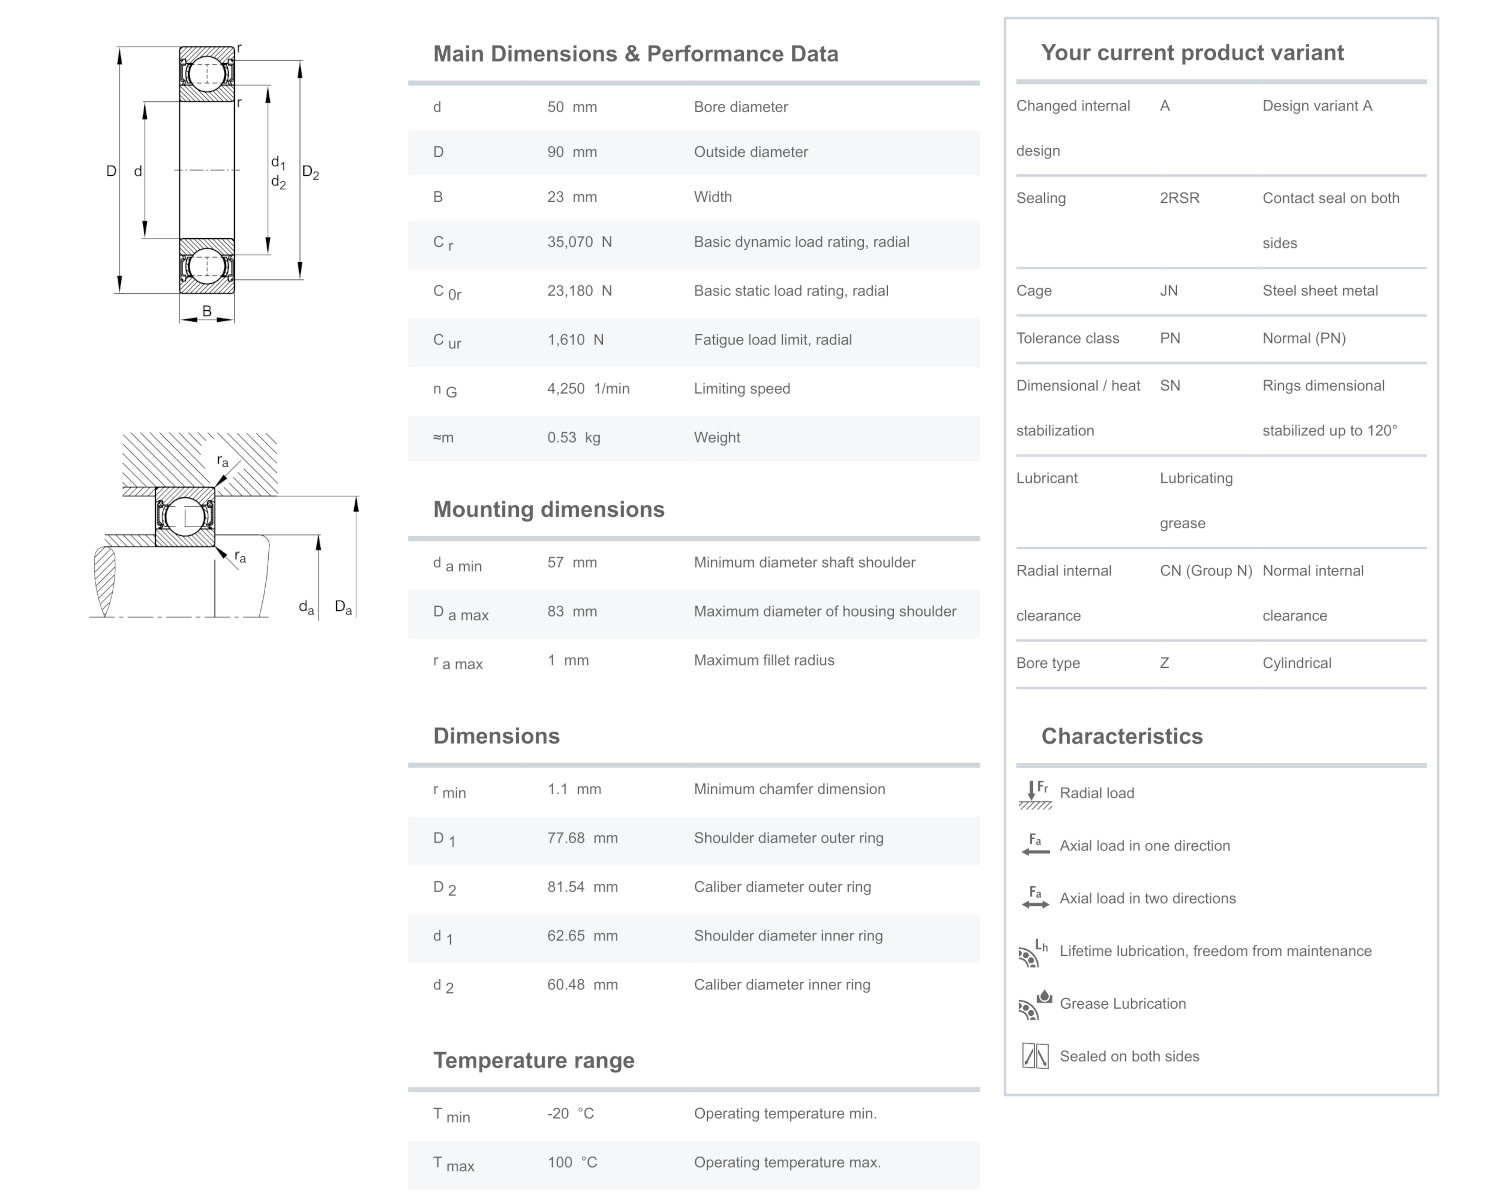The width and height of the screenshot is (1488, 1193).
Task: Click the Axial load in one direction icon
Action: point(1034,846)
